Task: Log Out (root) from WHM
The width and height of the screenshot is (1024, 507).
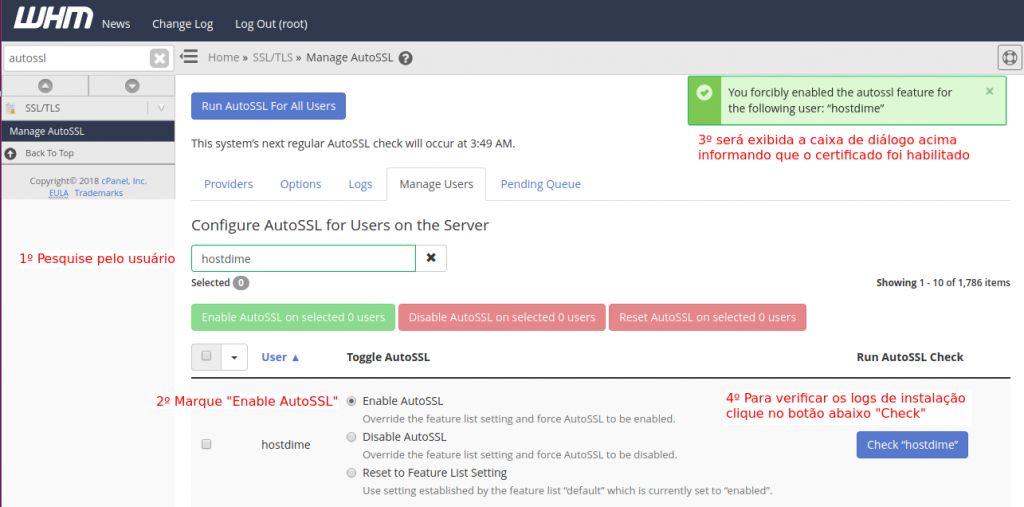Action: [271, 24]
